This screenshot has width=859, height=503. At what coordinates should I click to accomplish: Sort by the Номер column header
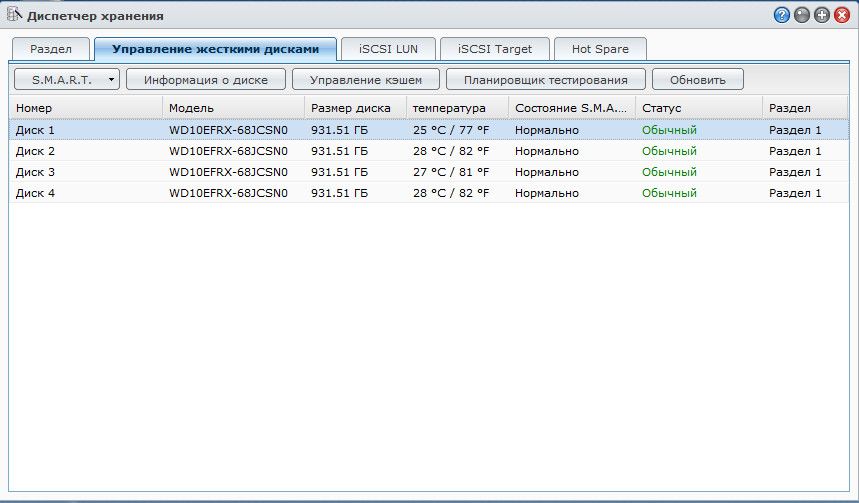tap(85, 108)
